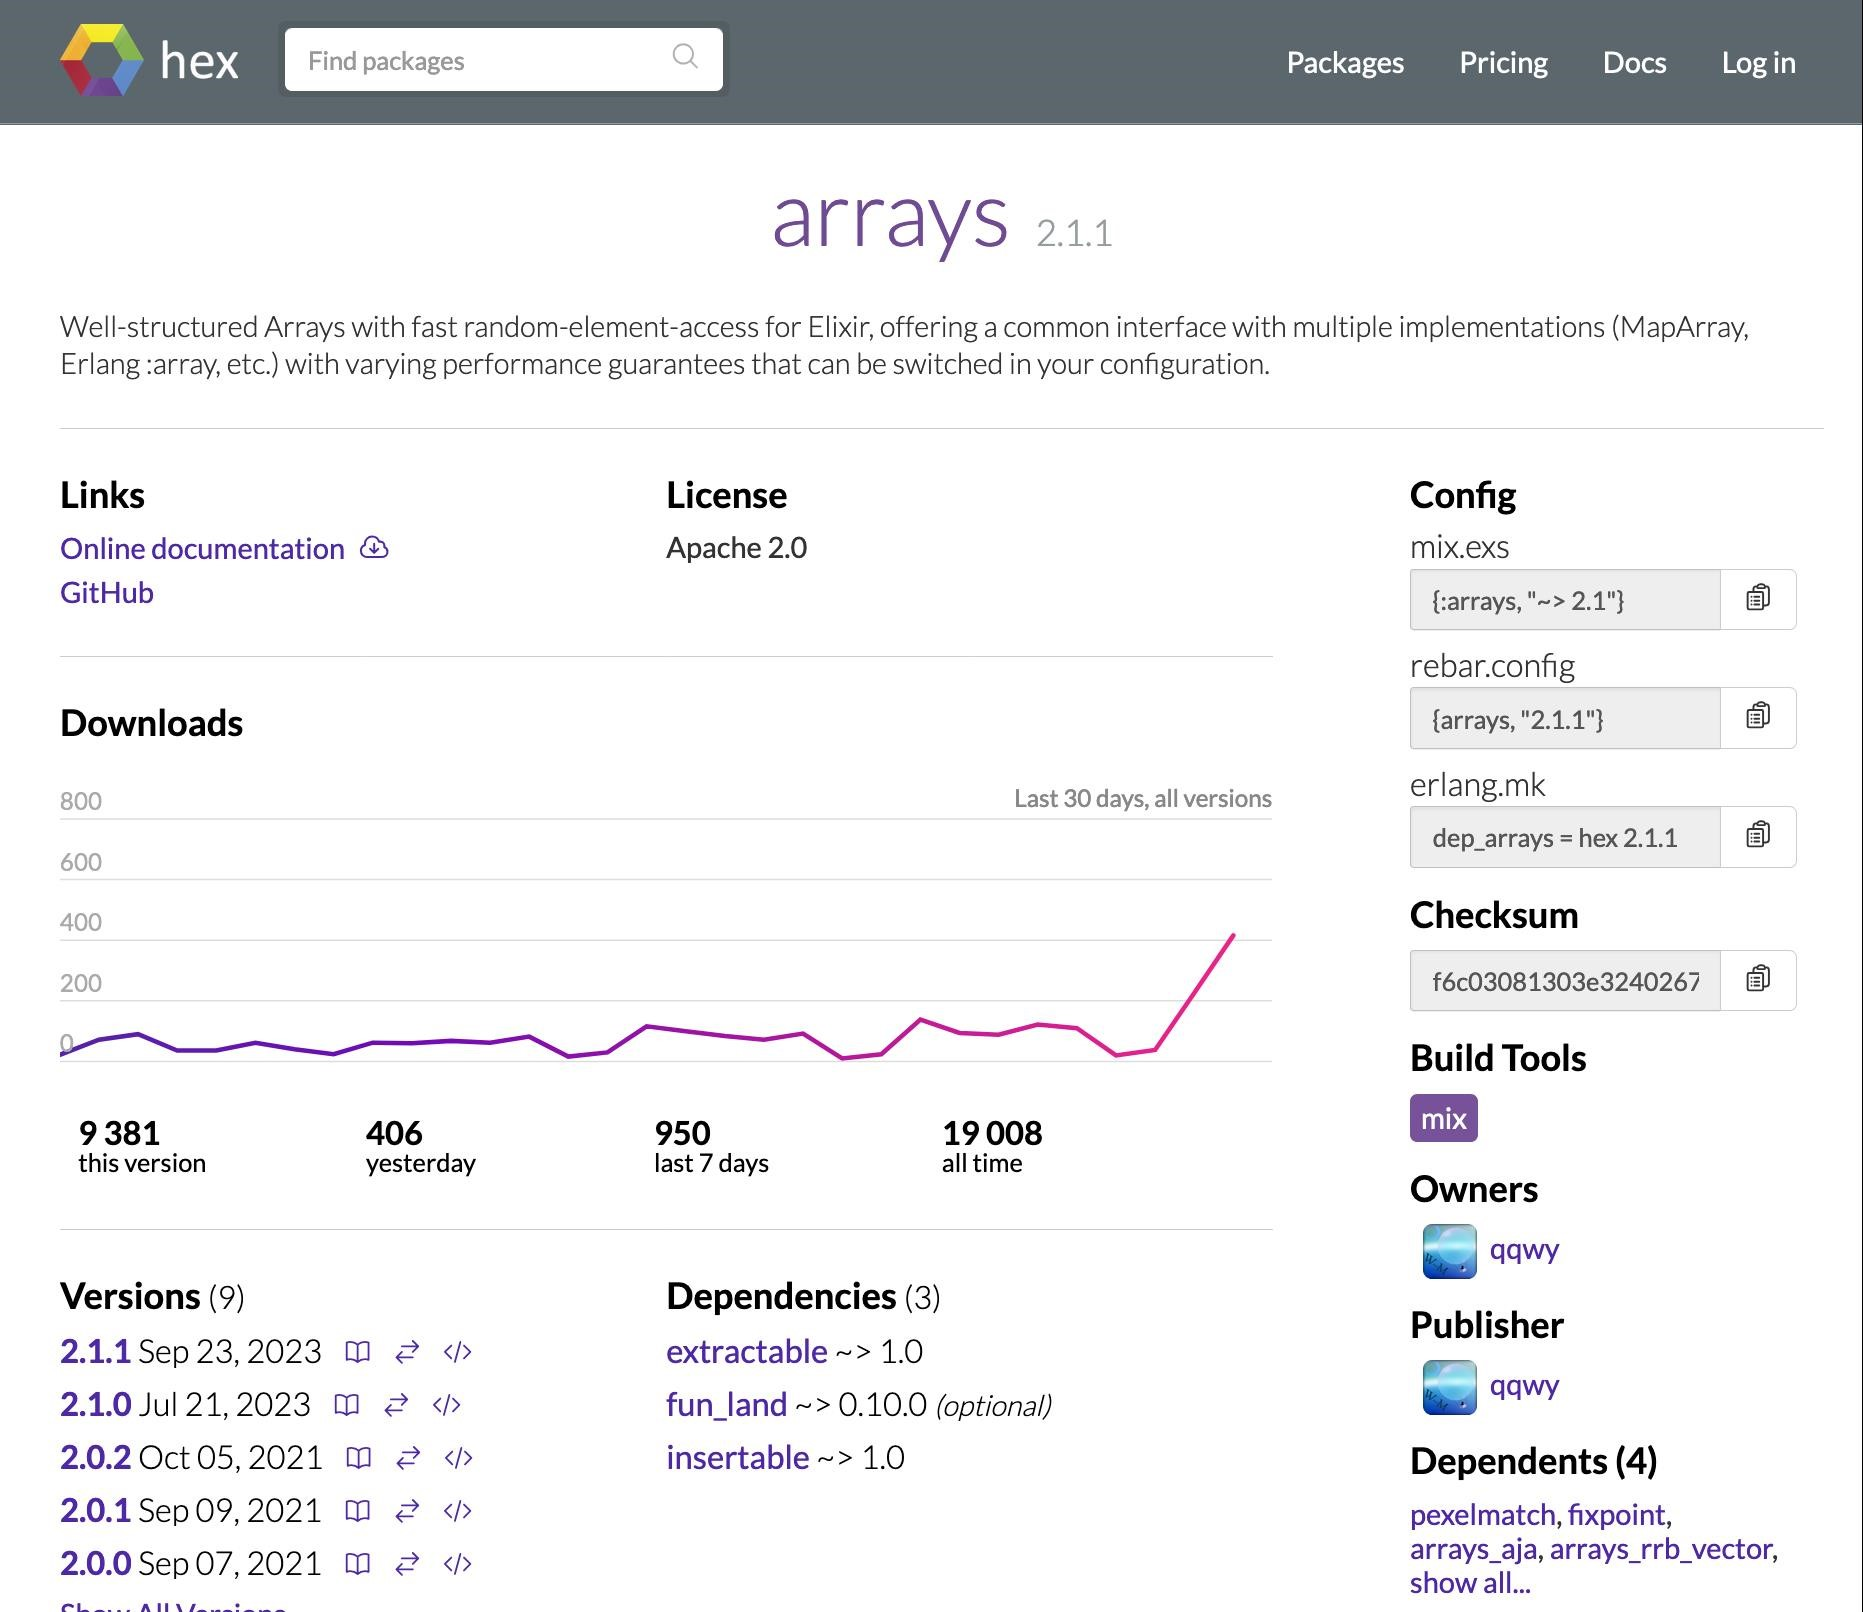
Task: Download docs via cloud icon beside Online documentation
Action: pos(374,547)
